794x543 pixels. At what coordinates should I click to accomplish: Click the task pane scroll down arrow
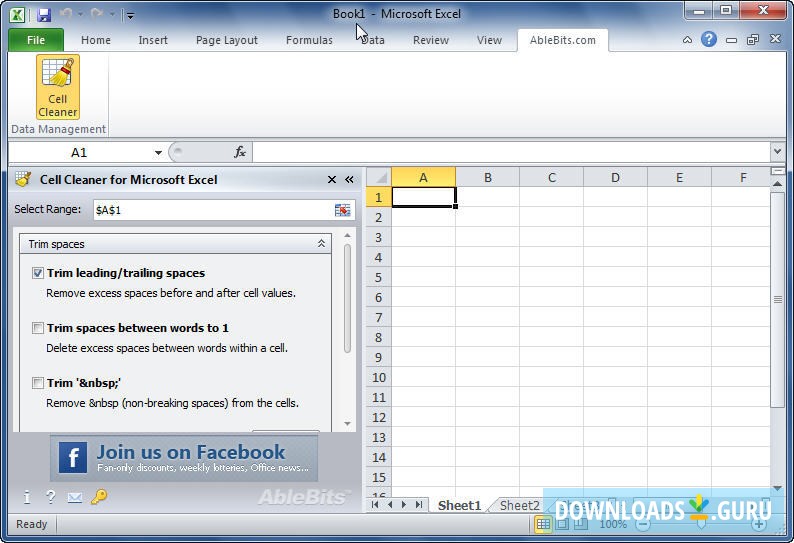347,423
